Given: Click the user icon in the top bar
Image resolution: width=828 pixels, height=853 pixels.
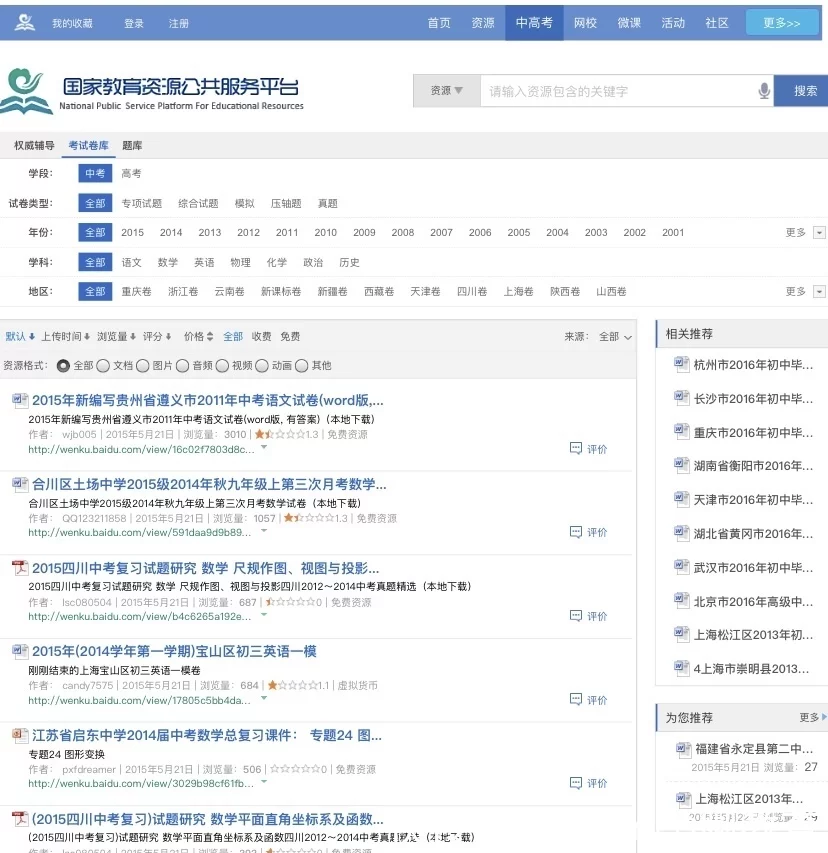Looking at the screenshot, I should coord(25,22).
